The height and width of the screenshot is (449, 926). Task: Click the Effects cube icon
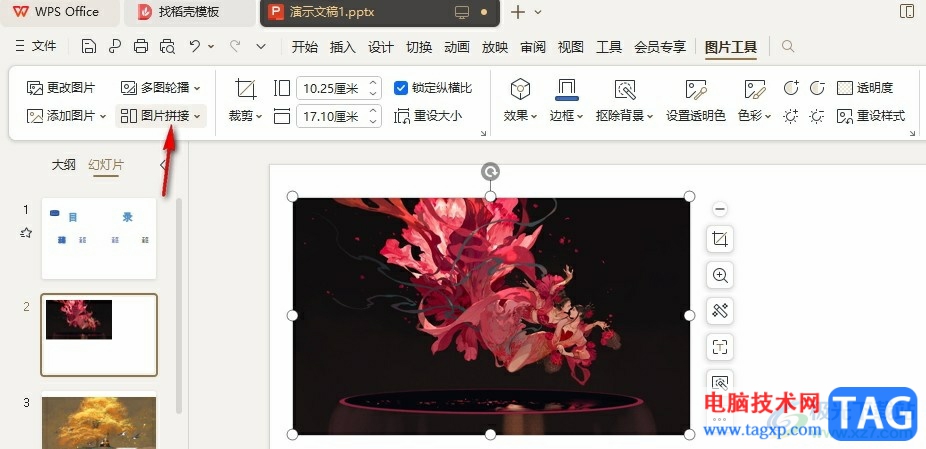point(520,89)
